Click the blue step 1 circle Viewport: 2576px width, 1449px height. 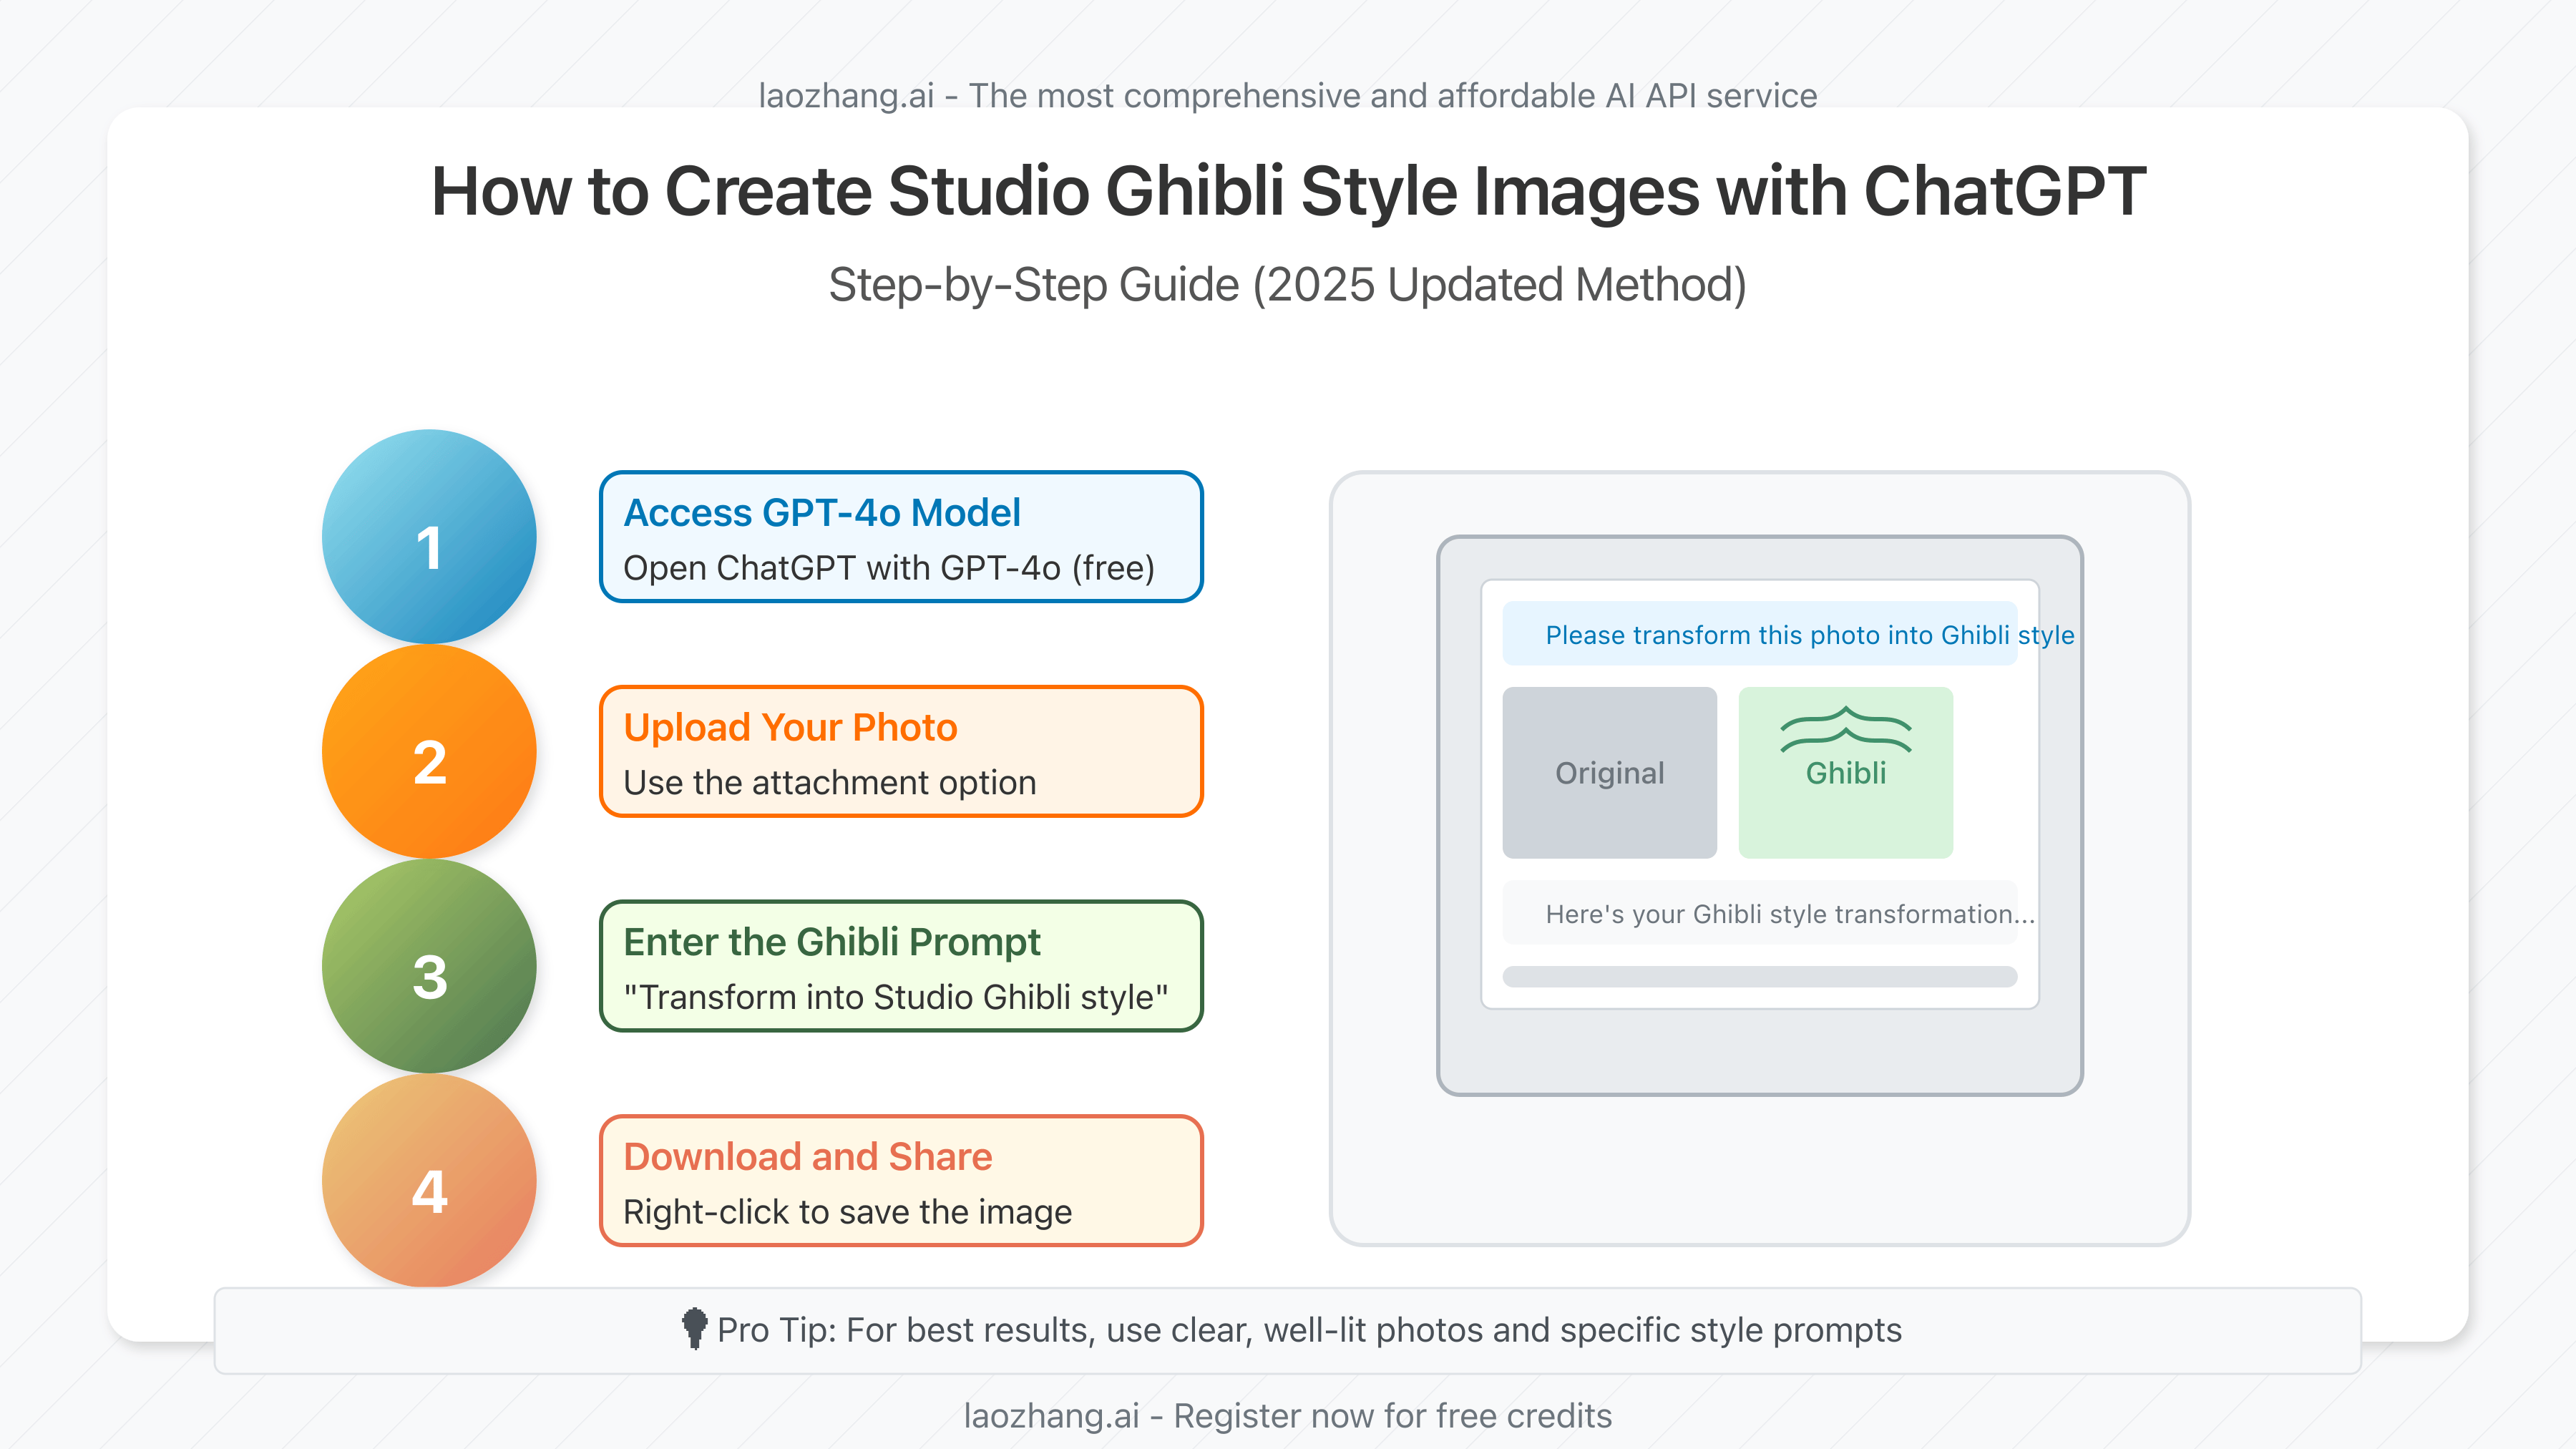[429, 537]
